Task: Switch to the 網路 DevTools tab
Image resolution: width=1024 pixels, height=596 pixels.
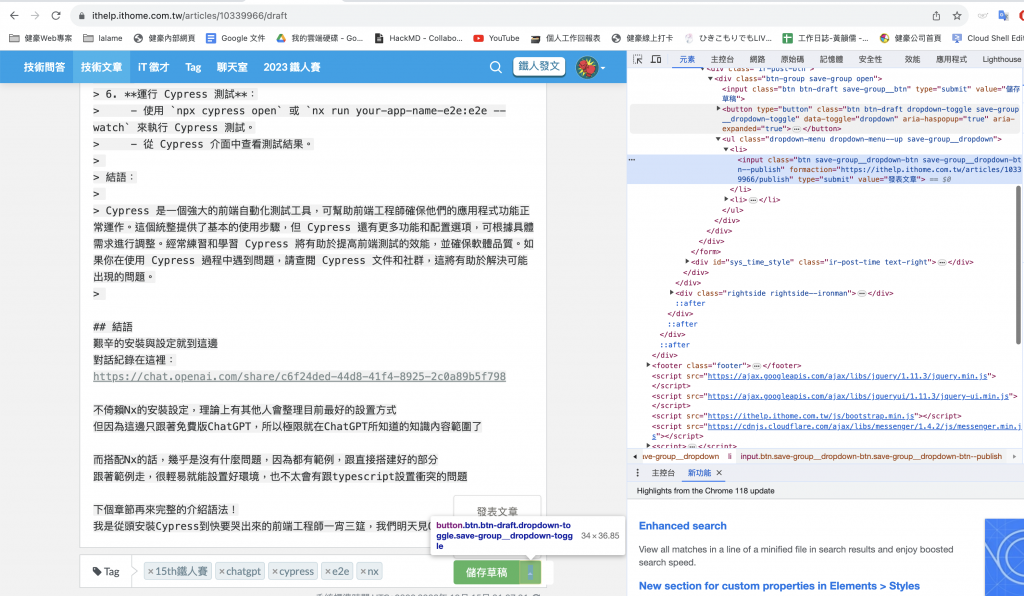Action: tap(758, 59)
